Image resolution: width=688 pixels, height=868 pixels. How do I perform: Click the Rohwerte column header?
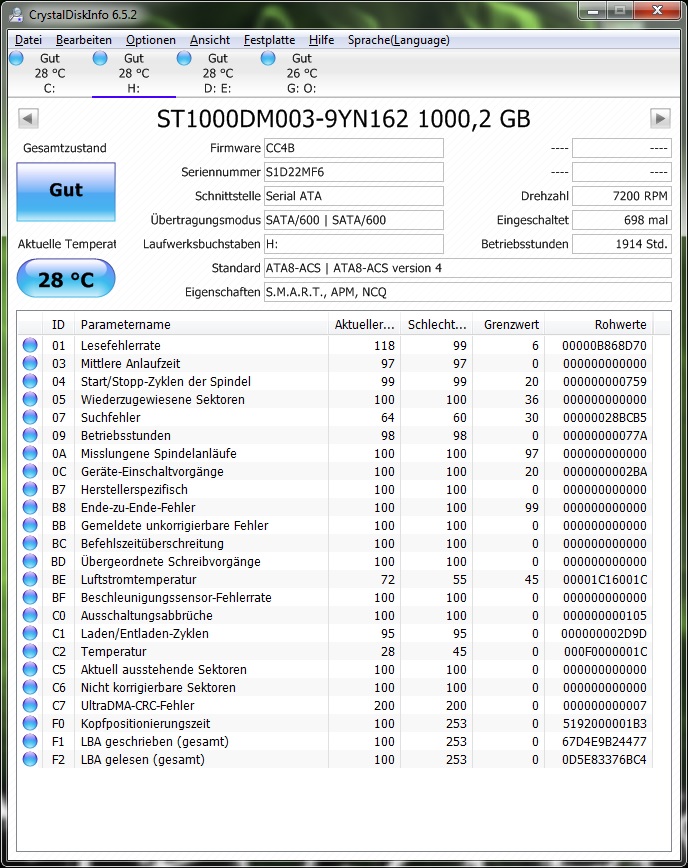(x=599, y=324)
